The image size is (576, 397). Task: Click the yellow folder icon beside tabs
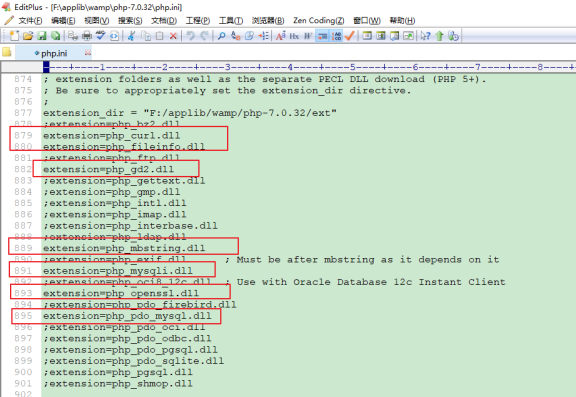[7, 52]
